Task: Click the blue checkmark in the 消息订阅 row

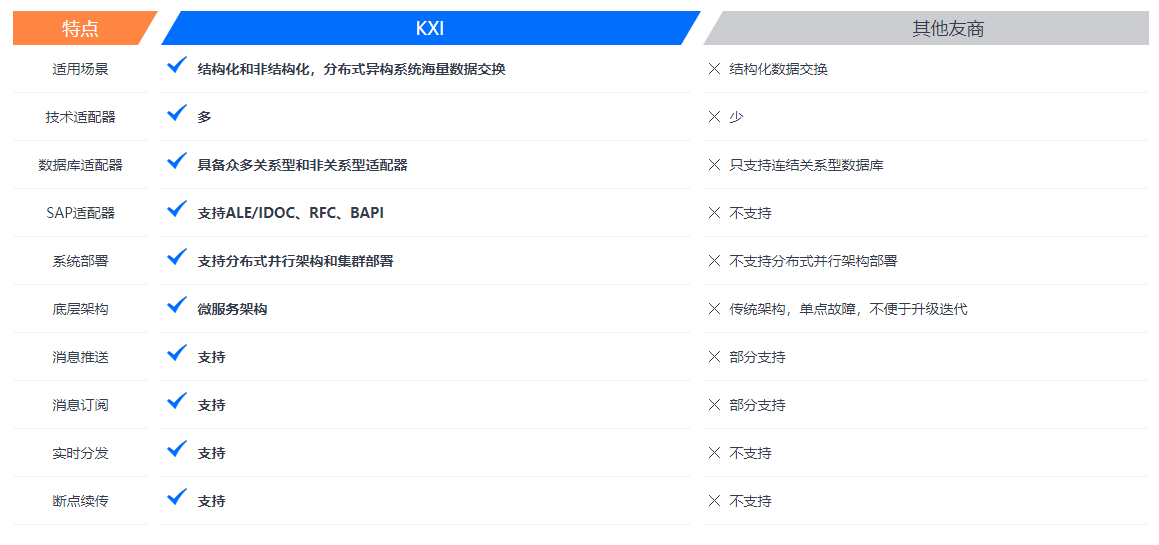Action: [177, 402]
